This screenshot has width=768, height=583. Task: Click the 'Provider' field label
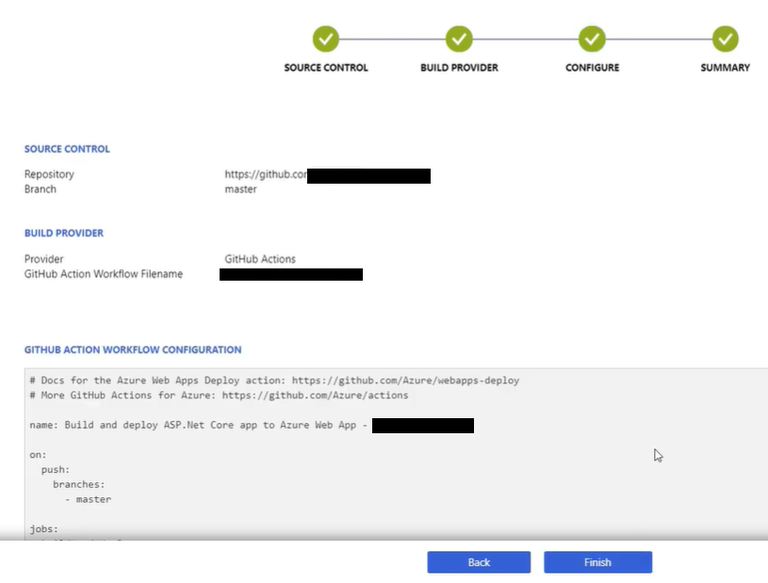tap(44, 259)
